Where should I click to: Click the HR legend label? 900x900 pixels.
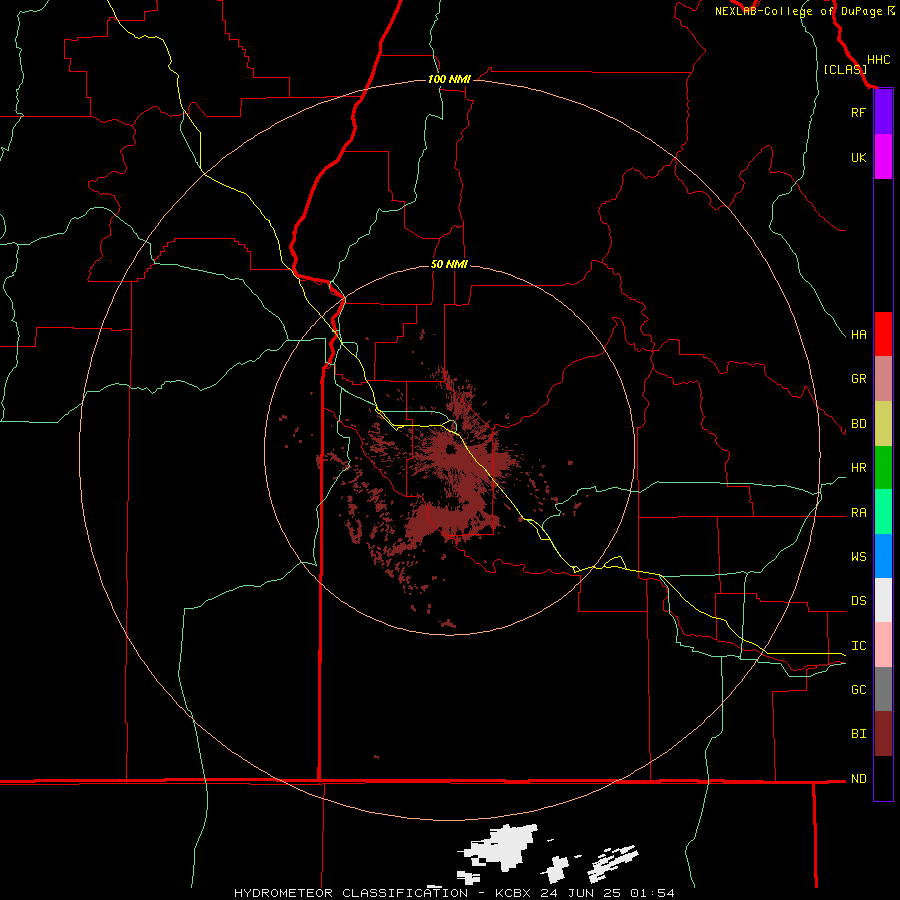tap(858, 468)
